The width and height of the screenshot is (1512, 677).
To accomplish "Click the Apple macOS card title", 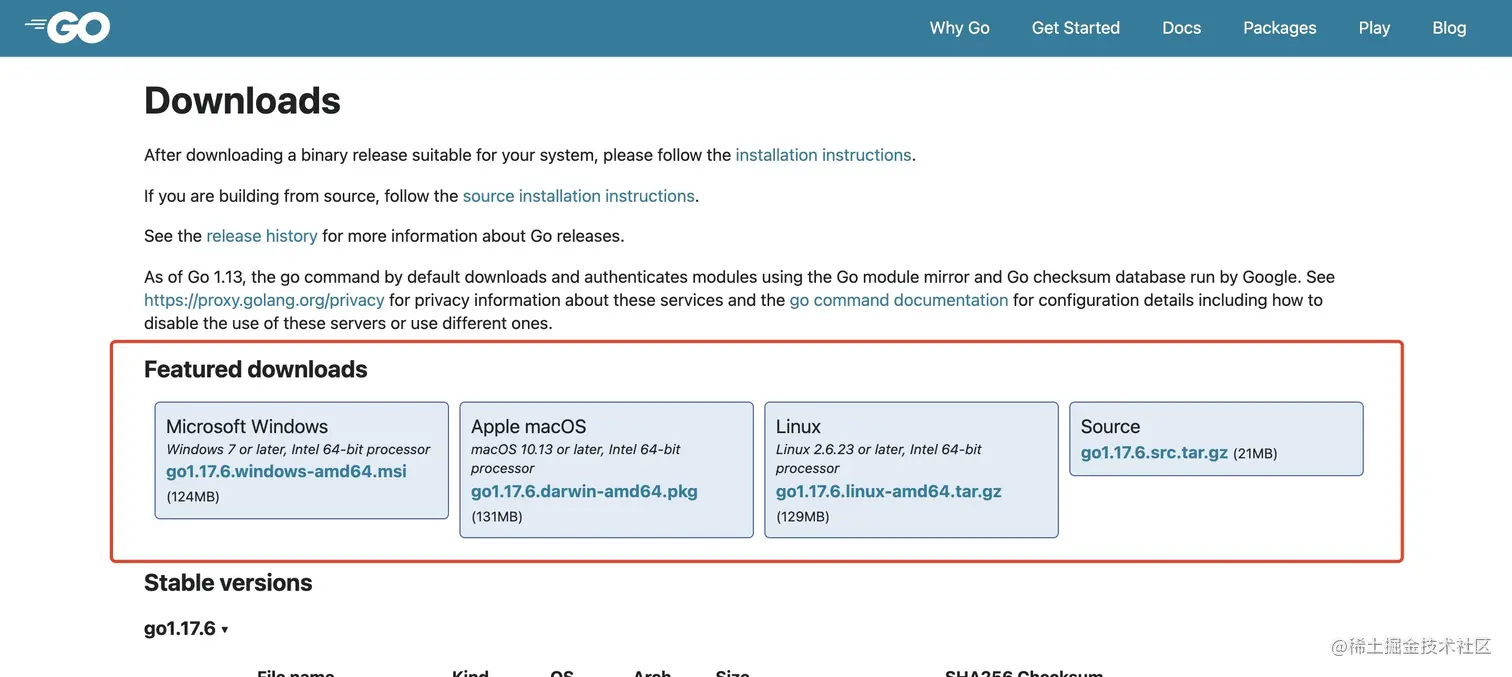I will [x=528, y=426].
